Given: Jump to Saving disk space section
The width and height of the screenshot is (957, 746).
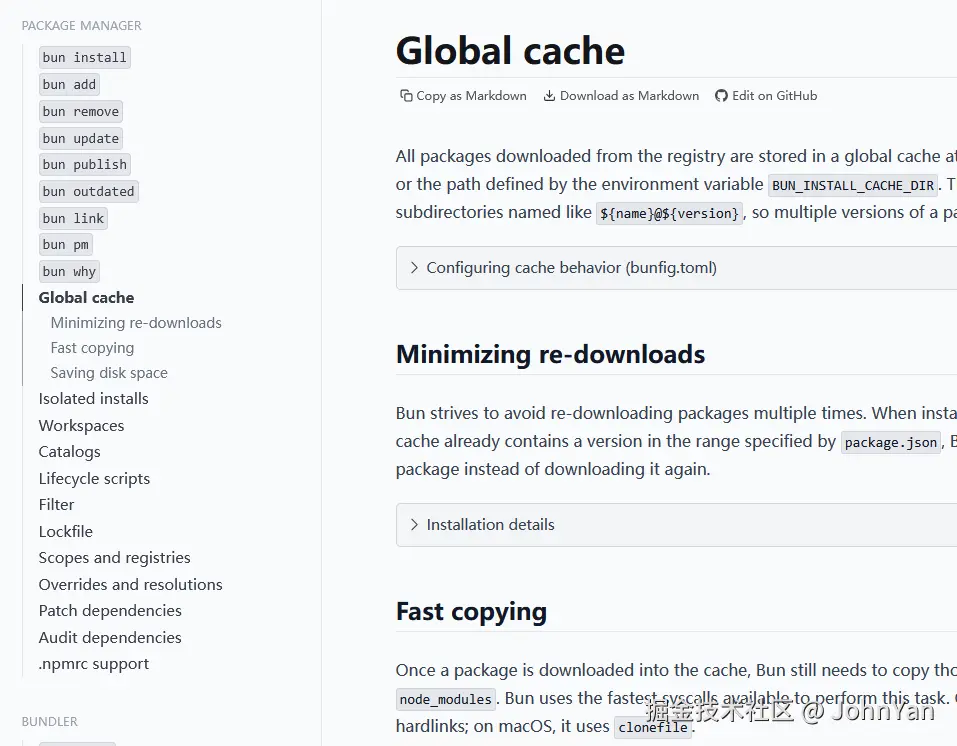Looking at the screenshot, I should [109, 373].
